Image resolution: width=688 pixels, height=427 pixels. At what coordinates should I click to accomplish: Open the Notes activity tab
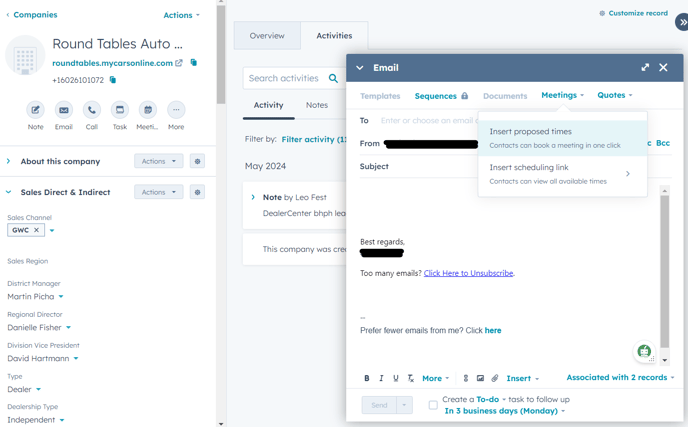pyautogui.click(x=317, y=105)
